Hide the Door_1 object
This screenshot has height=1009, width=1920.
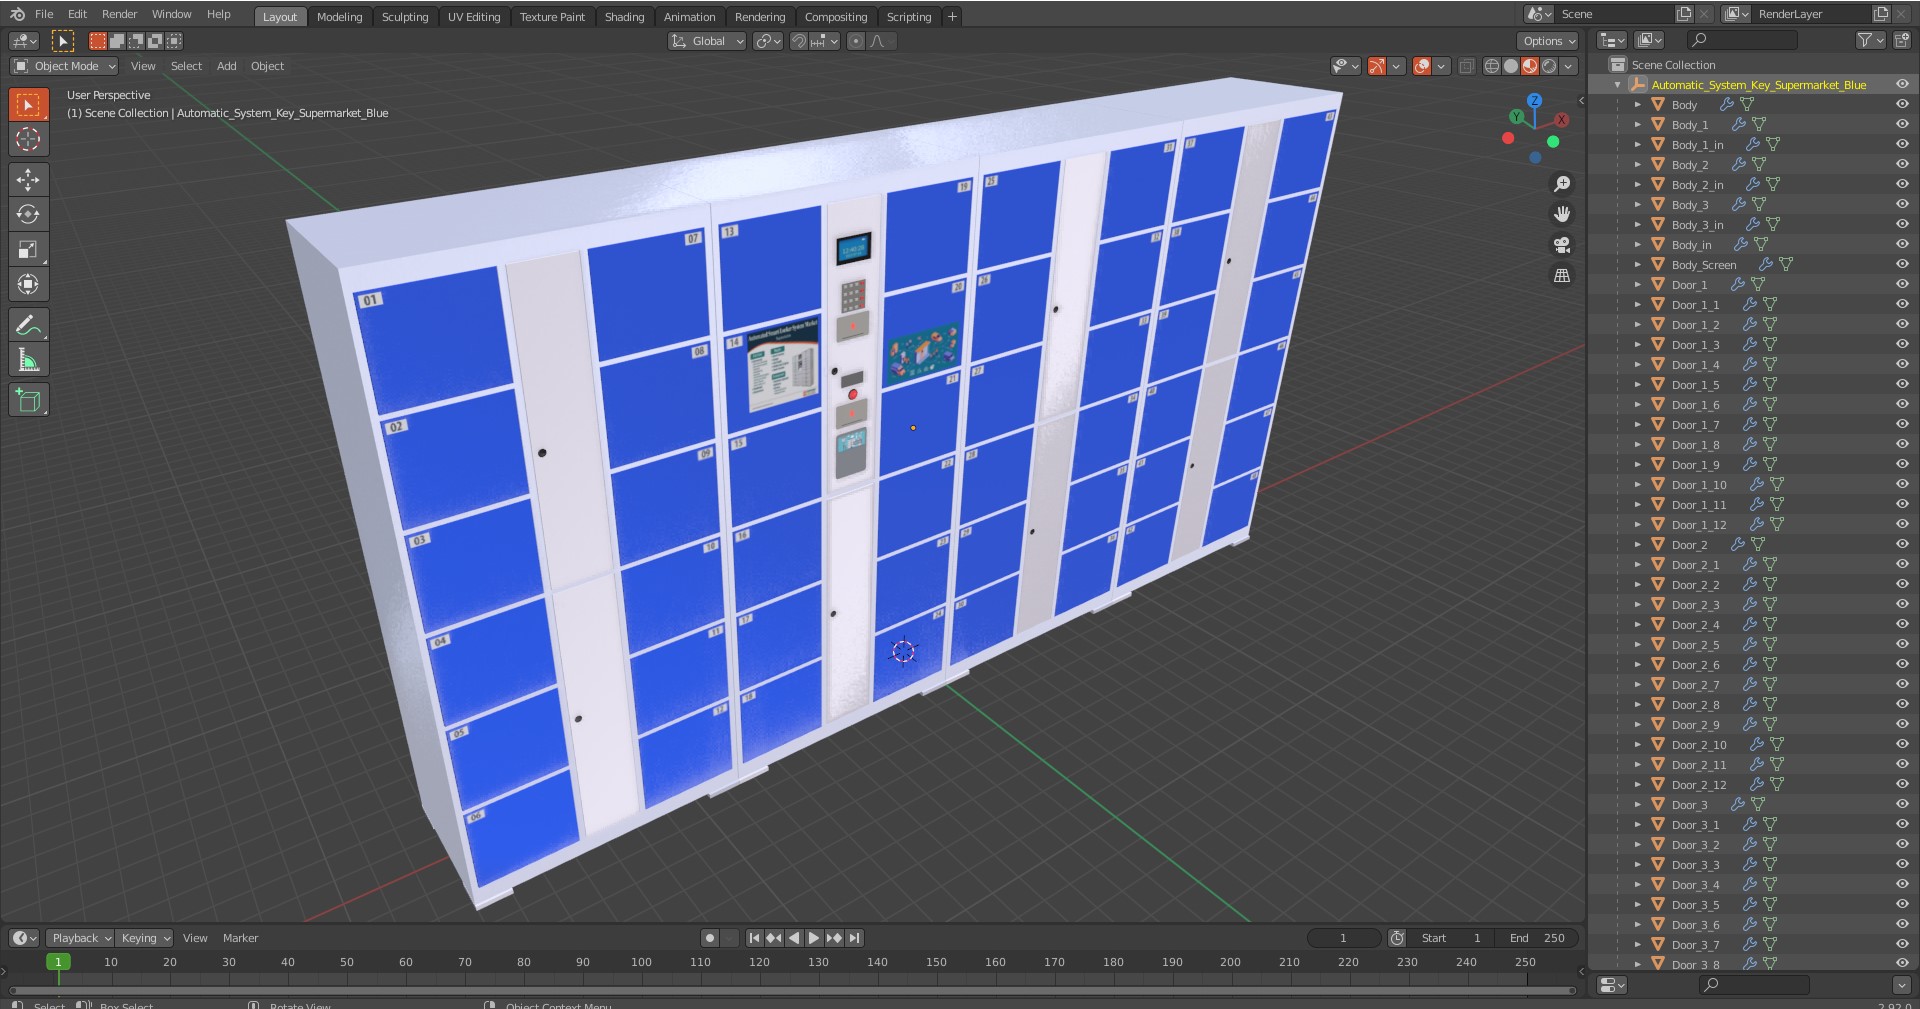click(1902, 284)
